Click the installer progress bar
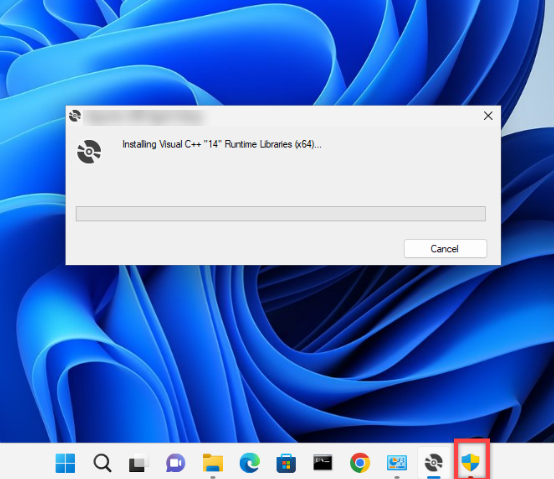 [x=281, y=213]
